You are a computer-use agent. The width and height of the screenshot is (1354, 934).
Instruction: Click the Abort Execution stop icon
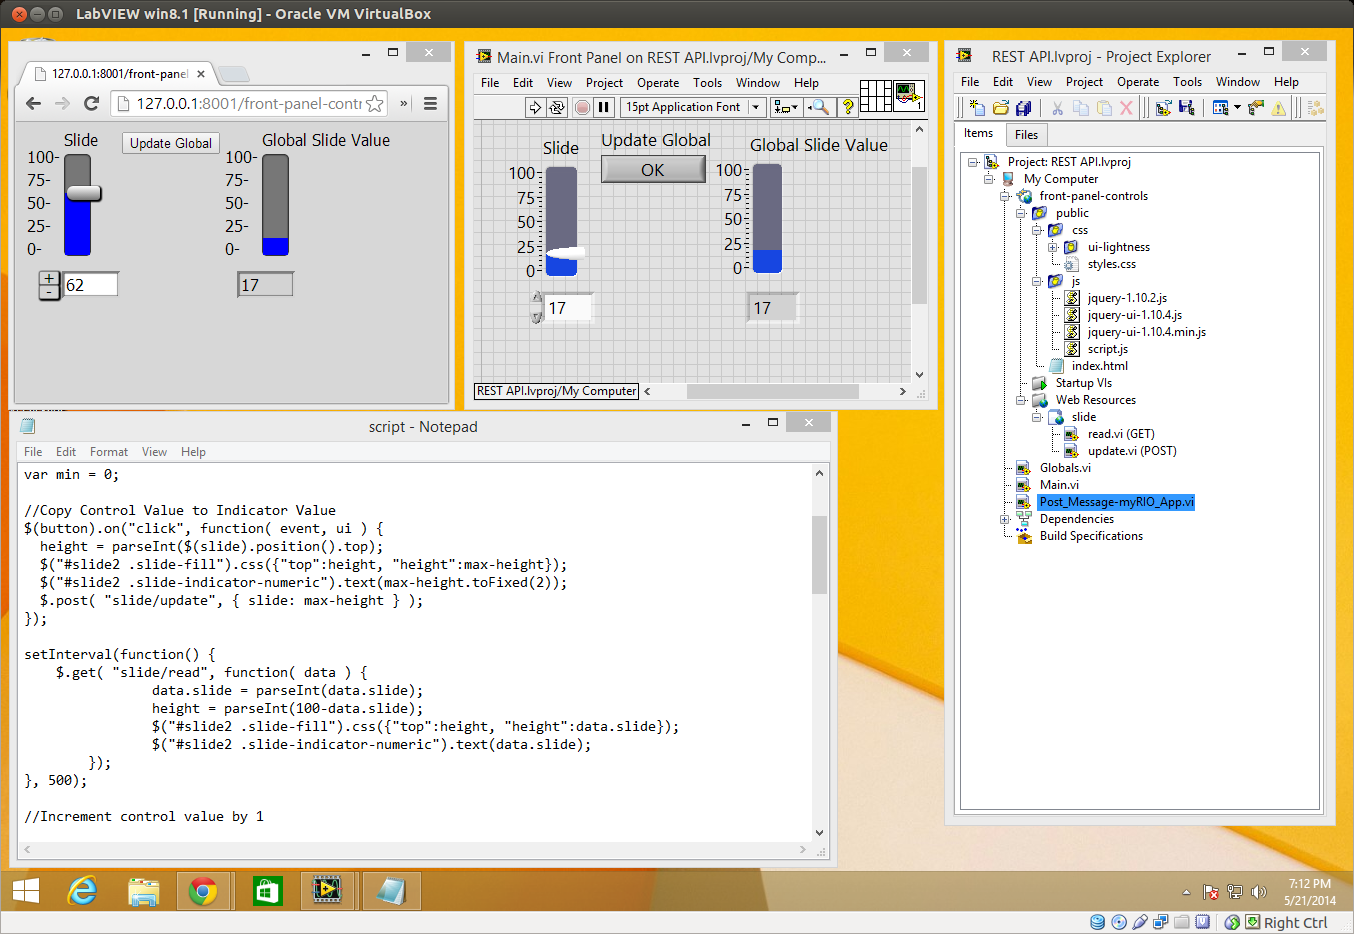point(583,107)
